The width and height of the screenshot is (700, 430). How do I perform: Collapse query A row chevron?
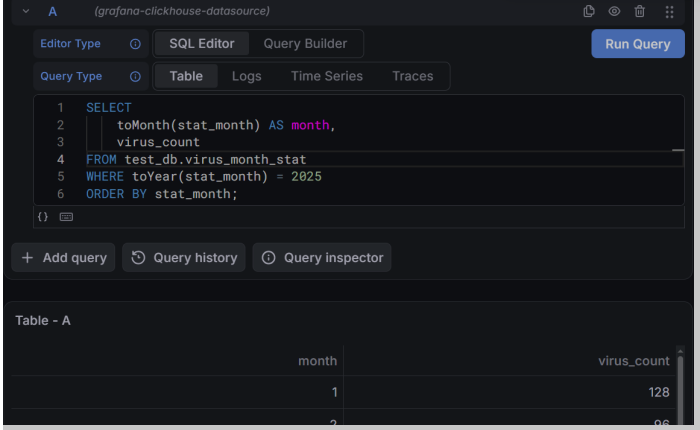tap(26, 11)
